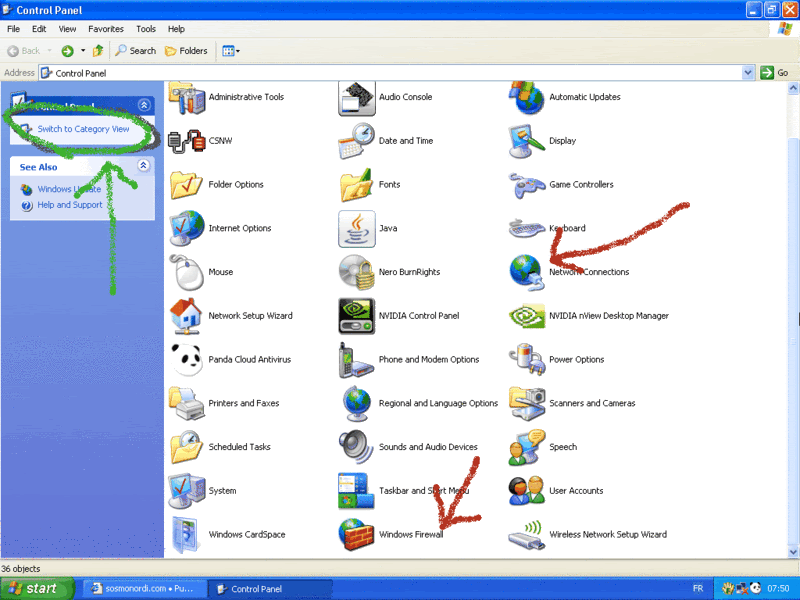800x600 pixels.
Task: Click the scroll-up arrow of the icon list
Action: click(793, 88)
